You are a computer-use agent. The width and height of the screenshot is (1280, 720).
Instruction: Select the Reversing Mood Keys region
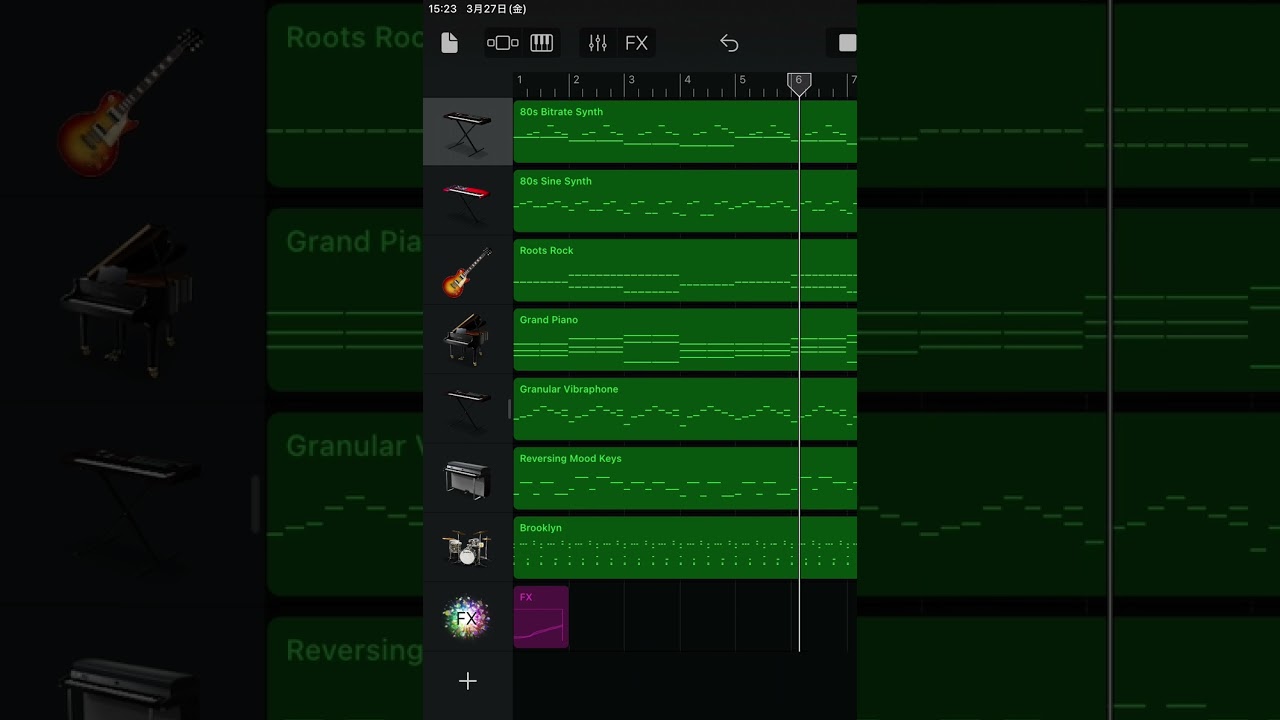(x=685, y=478)
